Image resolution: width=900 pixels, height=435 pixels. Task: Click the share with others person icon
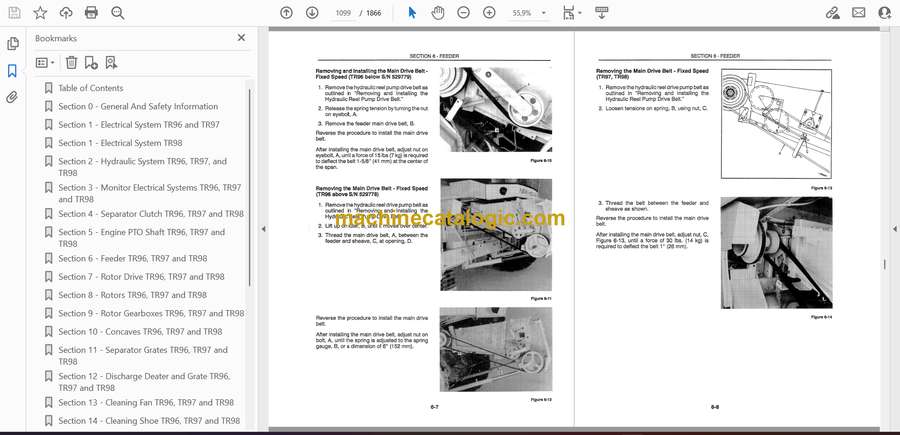coord(885,13)
